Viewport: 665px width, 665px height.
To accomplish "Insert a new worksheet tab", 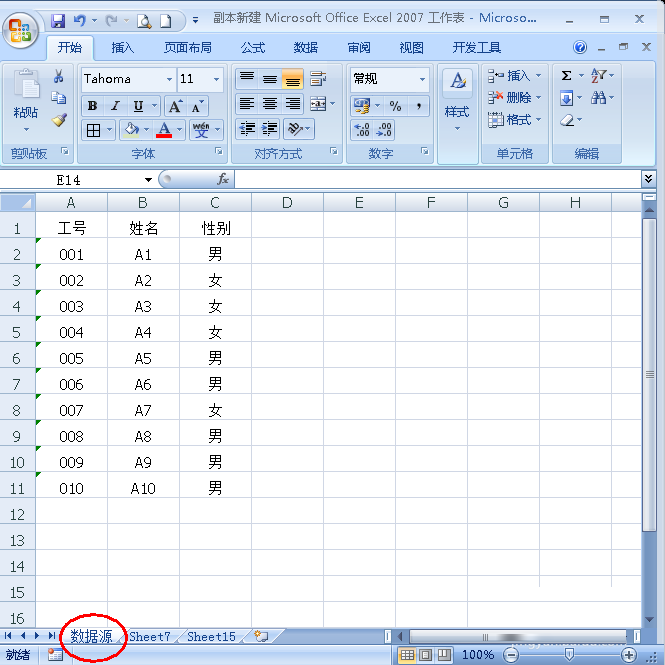I will 261,636.
